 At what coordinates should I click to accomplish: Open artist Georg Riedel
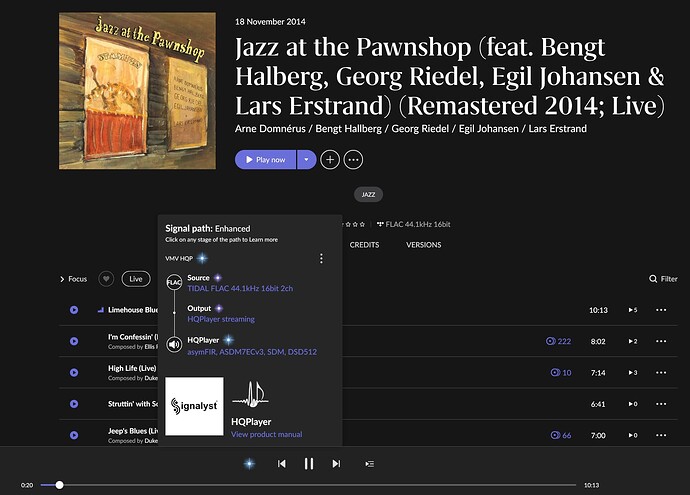click(420, 128)
